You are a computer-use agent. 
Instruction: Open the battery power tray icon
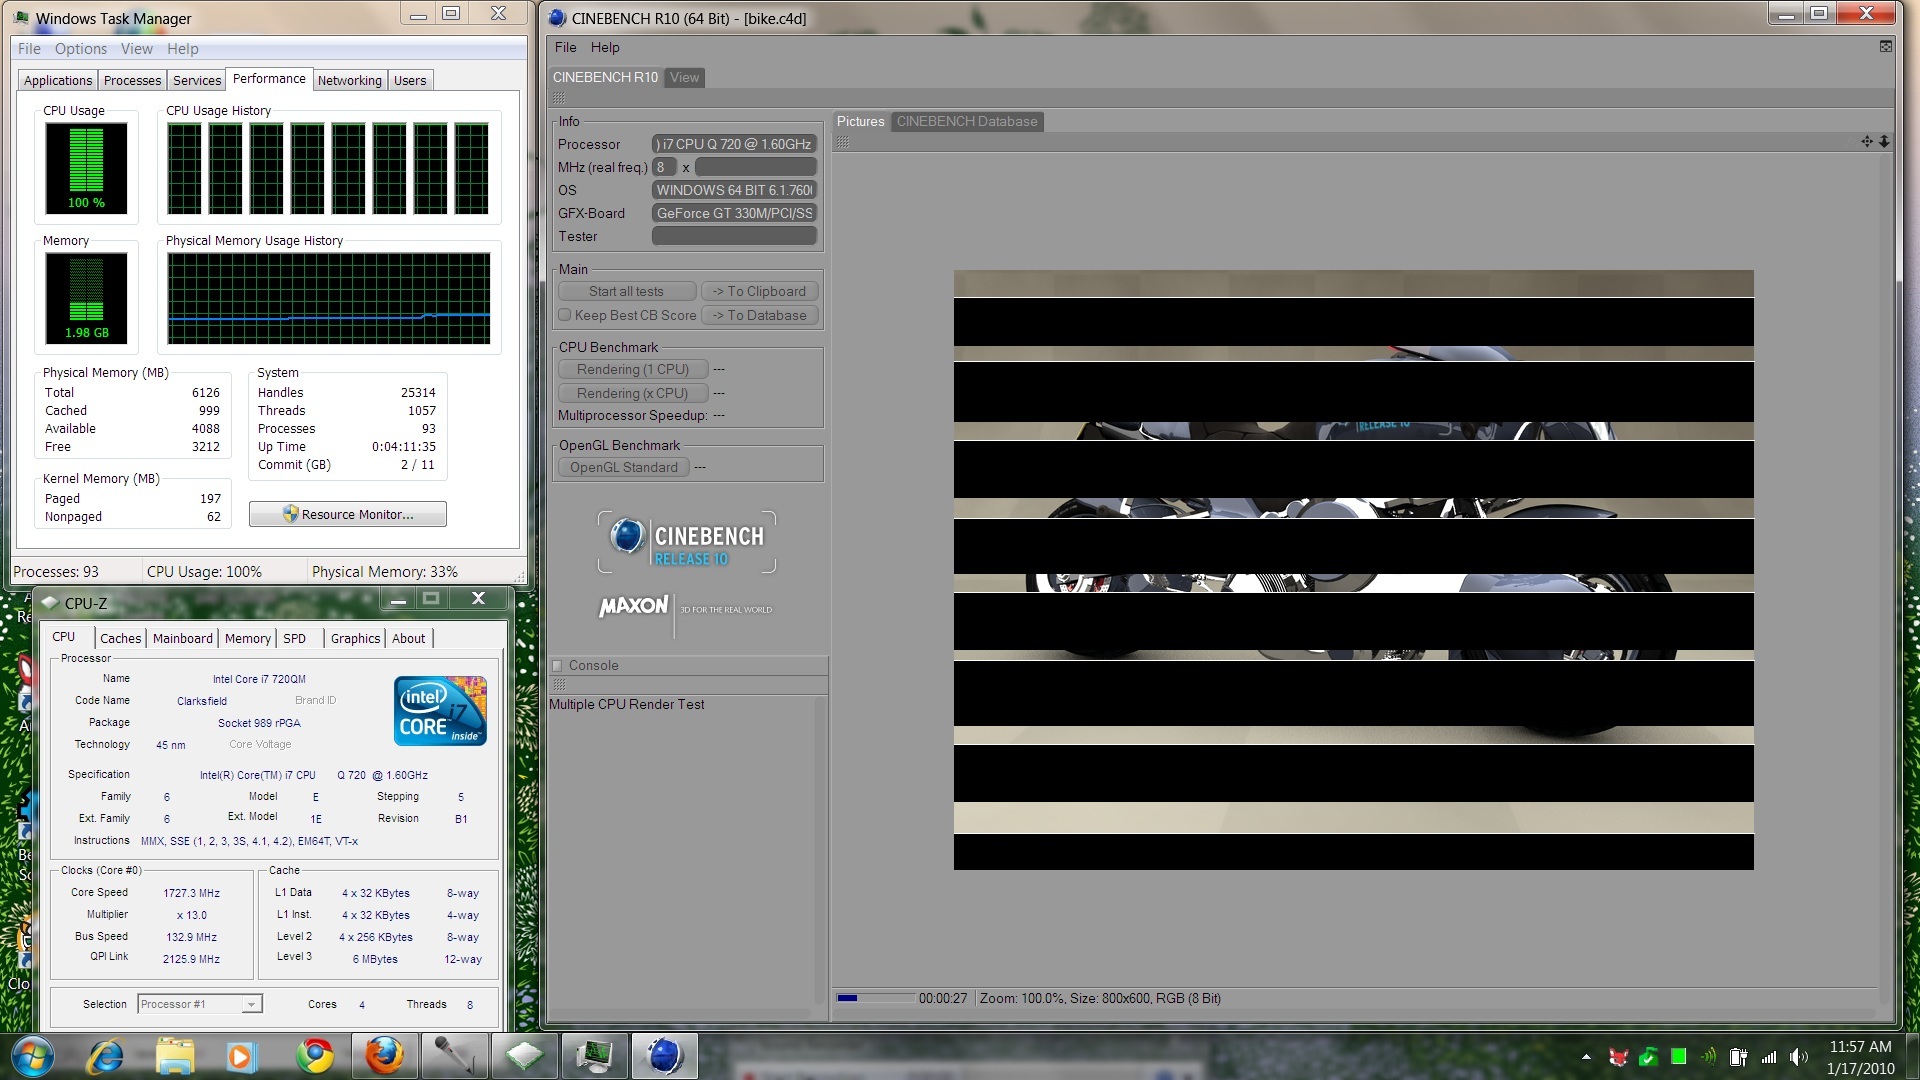(1739, 1057)
